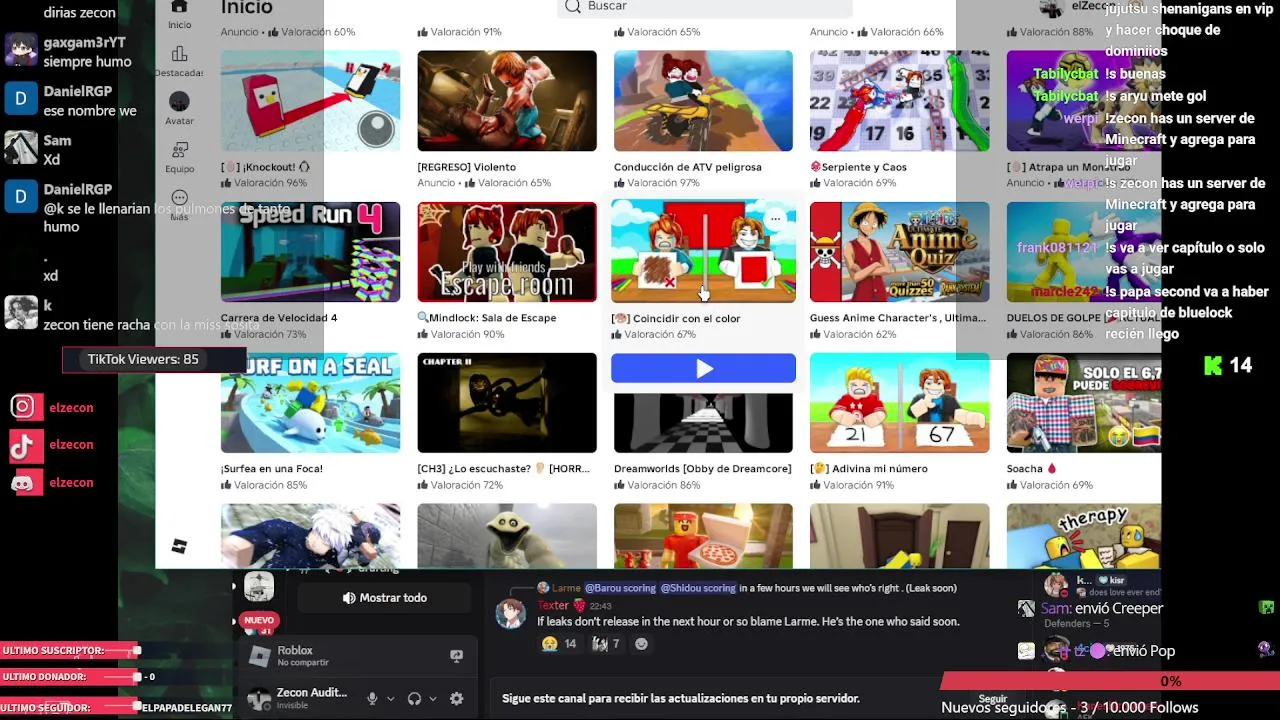Screen dimensions: 1280x720
Task: Click the Carrera de Velocidad 4 title
Action: pyautogui.click(x=279, y=318)
